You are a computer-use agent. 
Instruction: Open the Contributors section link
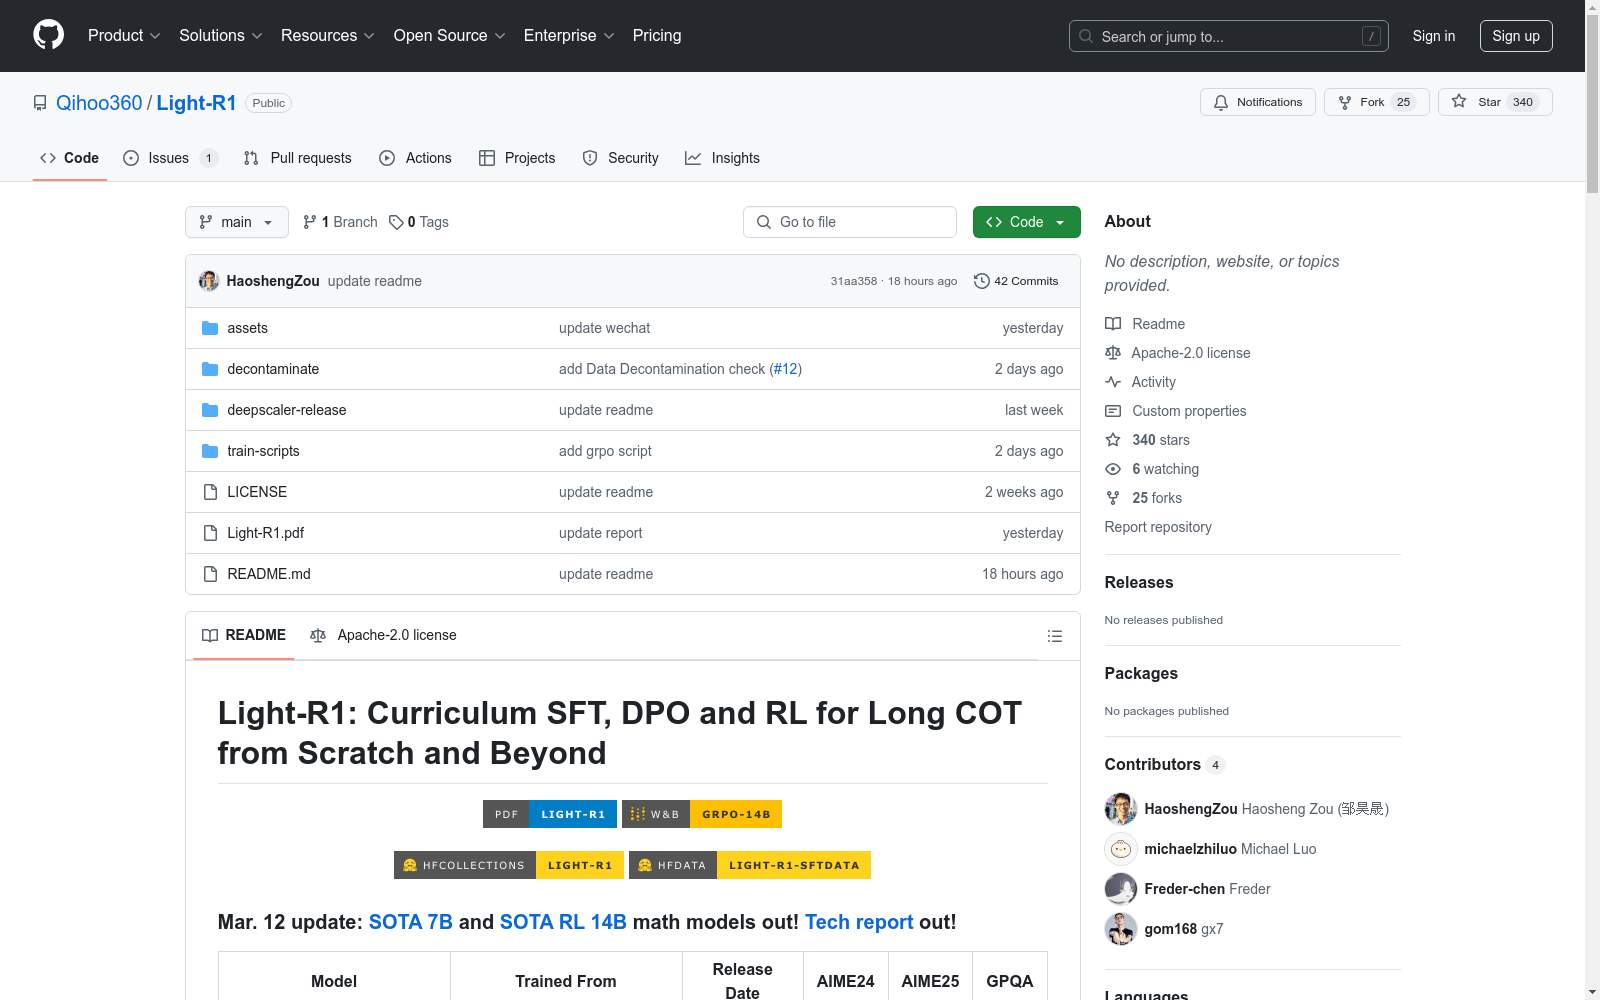point(1164,764)
